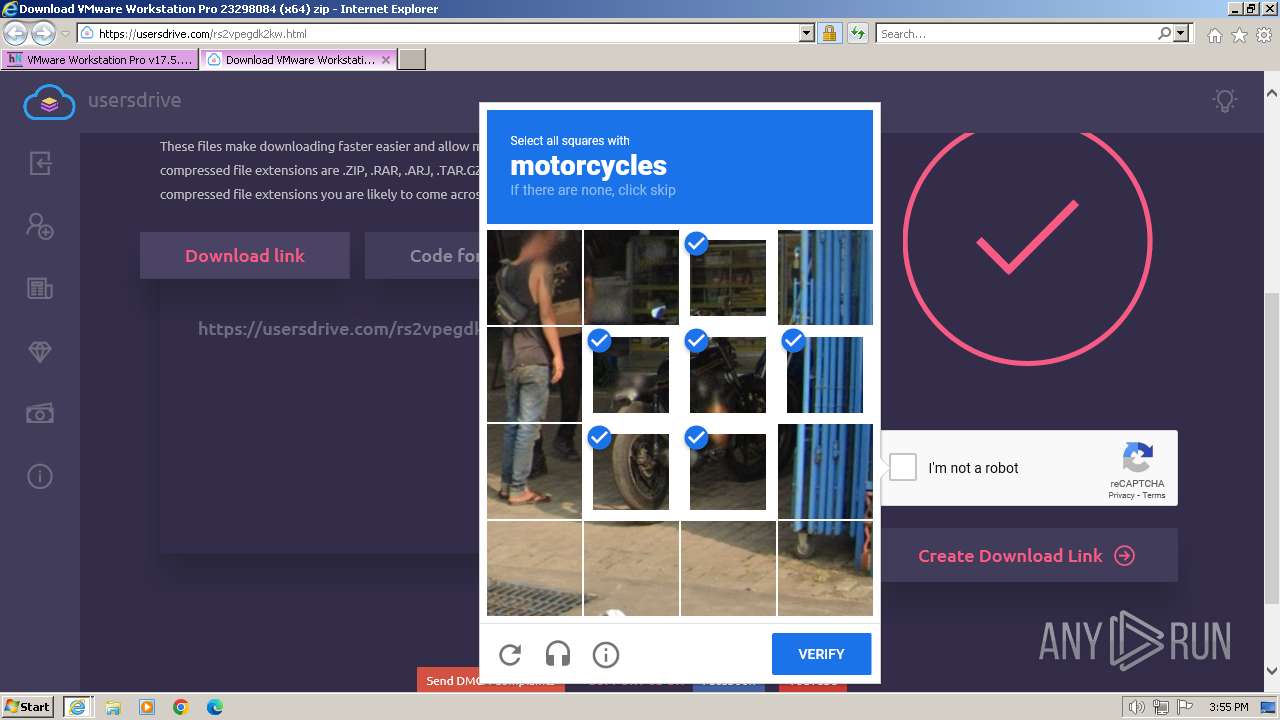This screenshot has height=720, width=1280.
Task: Click the diamond premium sidebar icon
Action: 40,352
